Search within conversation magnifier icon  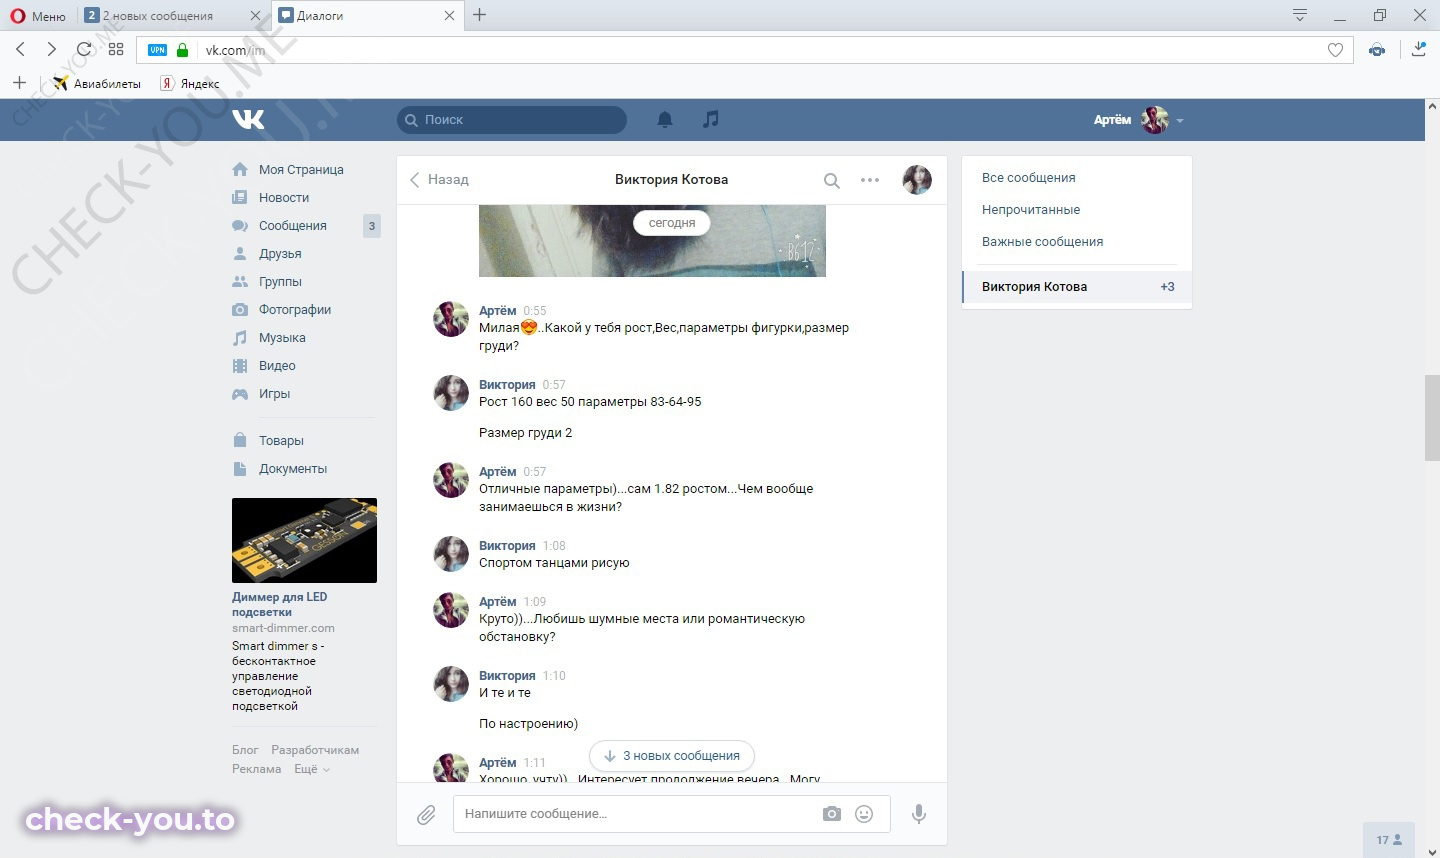pyautogui.click(x=831, y=181)
